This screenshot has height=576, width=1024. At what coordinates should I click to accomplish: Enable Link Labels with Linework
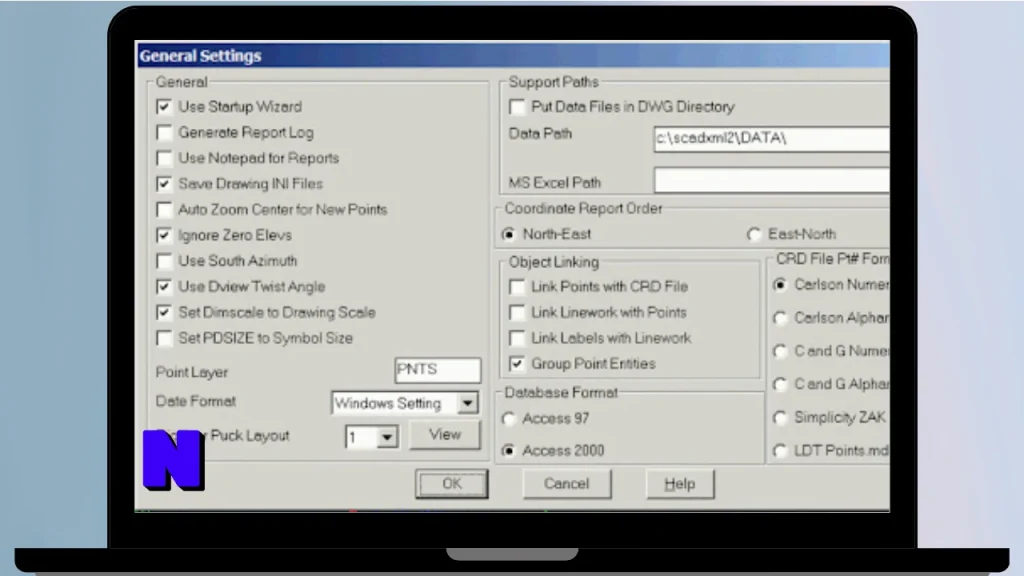[517, 338]
